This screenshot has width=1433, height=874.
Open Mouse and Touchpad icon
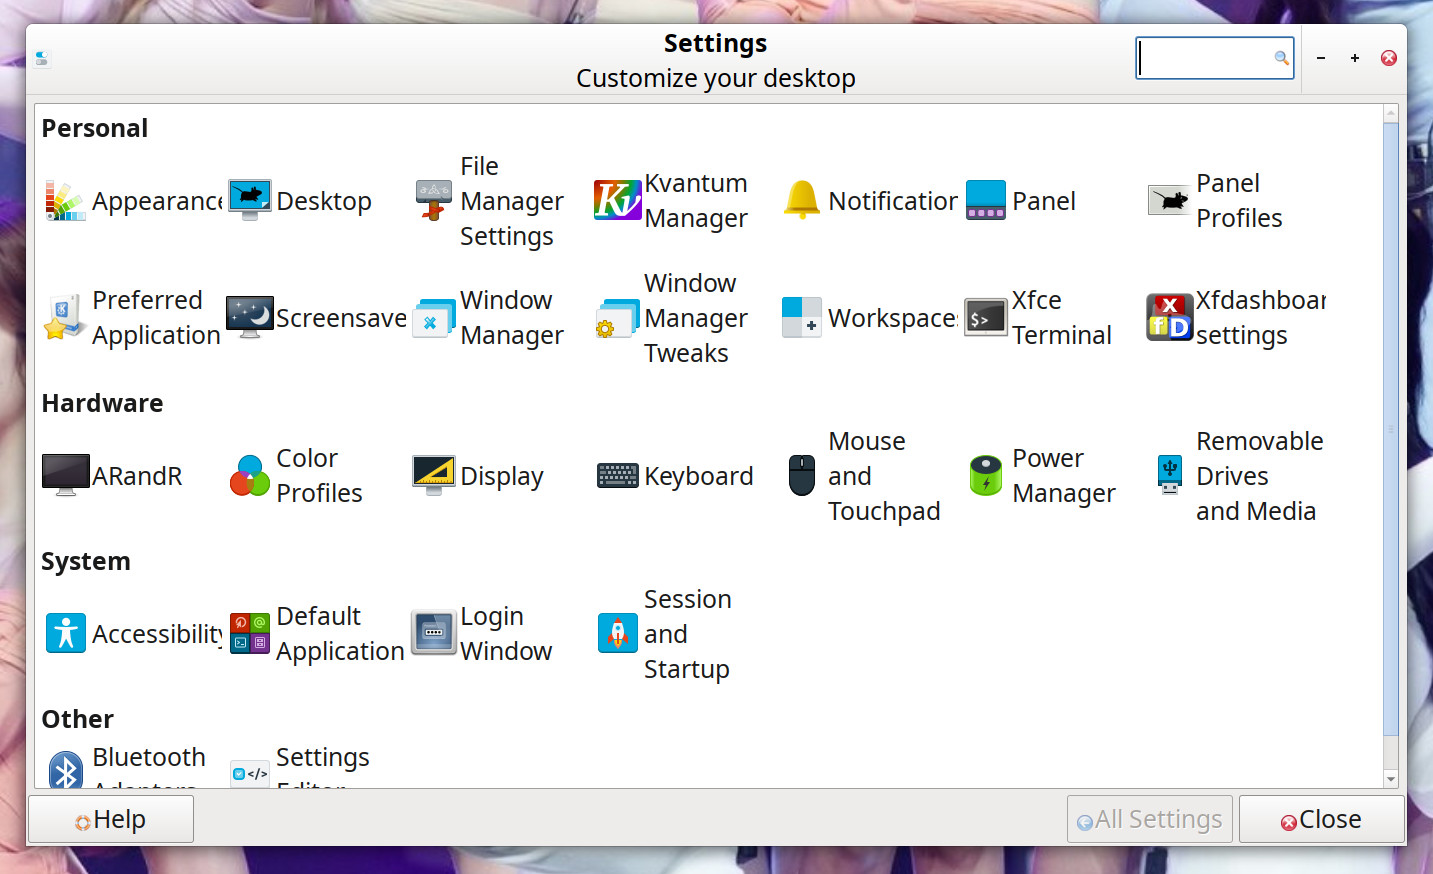(x=802, y=476)
